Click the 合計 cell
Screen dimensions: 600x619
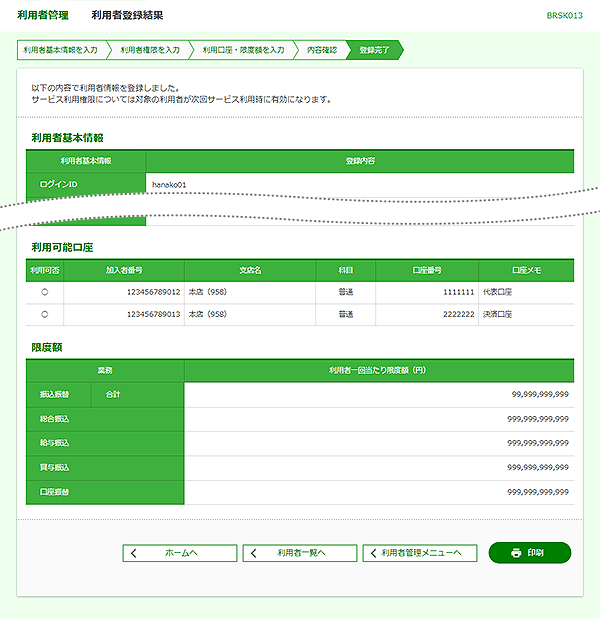tap(137, 394)
